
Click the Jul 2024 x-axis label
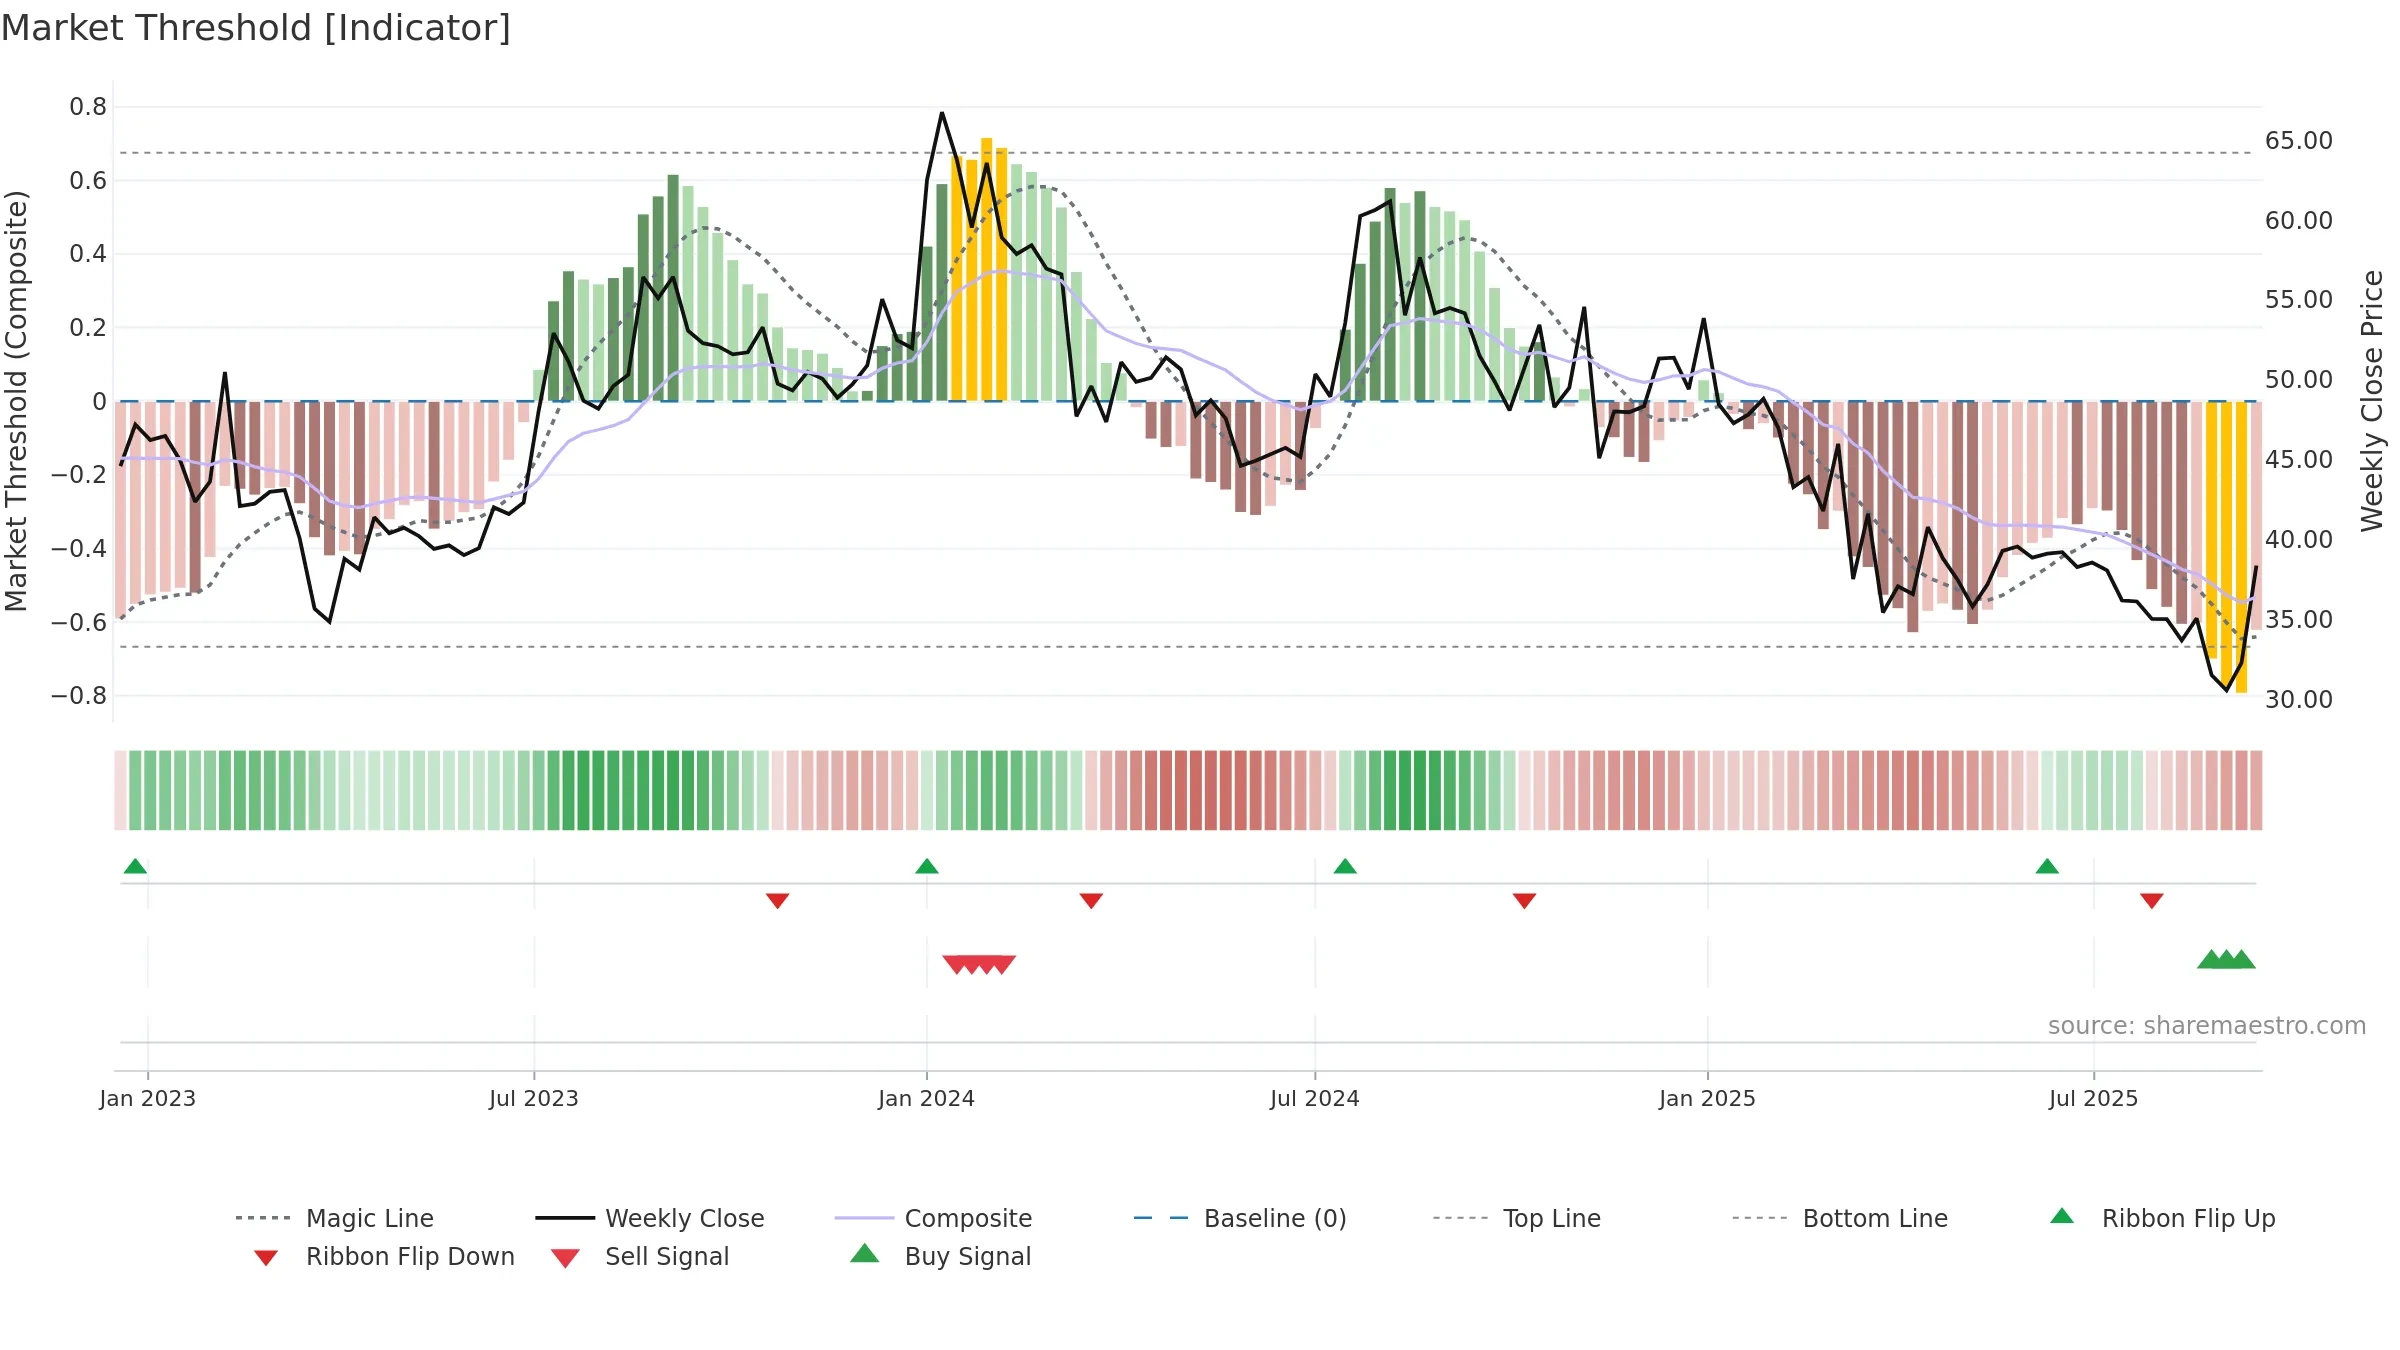tap(1315, 1098)
